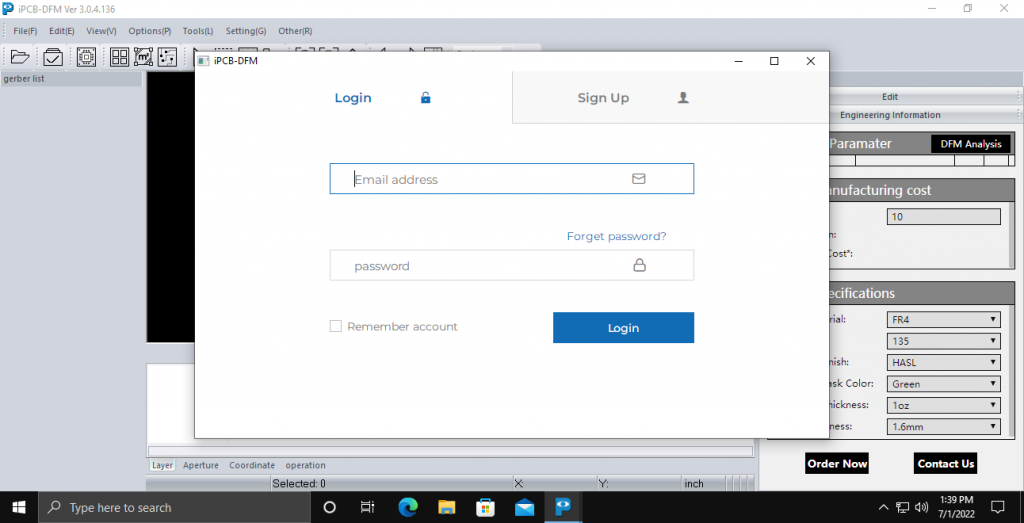Viewport: 1024px width, 523px height.
Task: Open the HASL surface finish dropdown
Action: click(x=943, y=363)
